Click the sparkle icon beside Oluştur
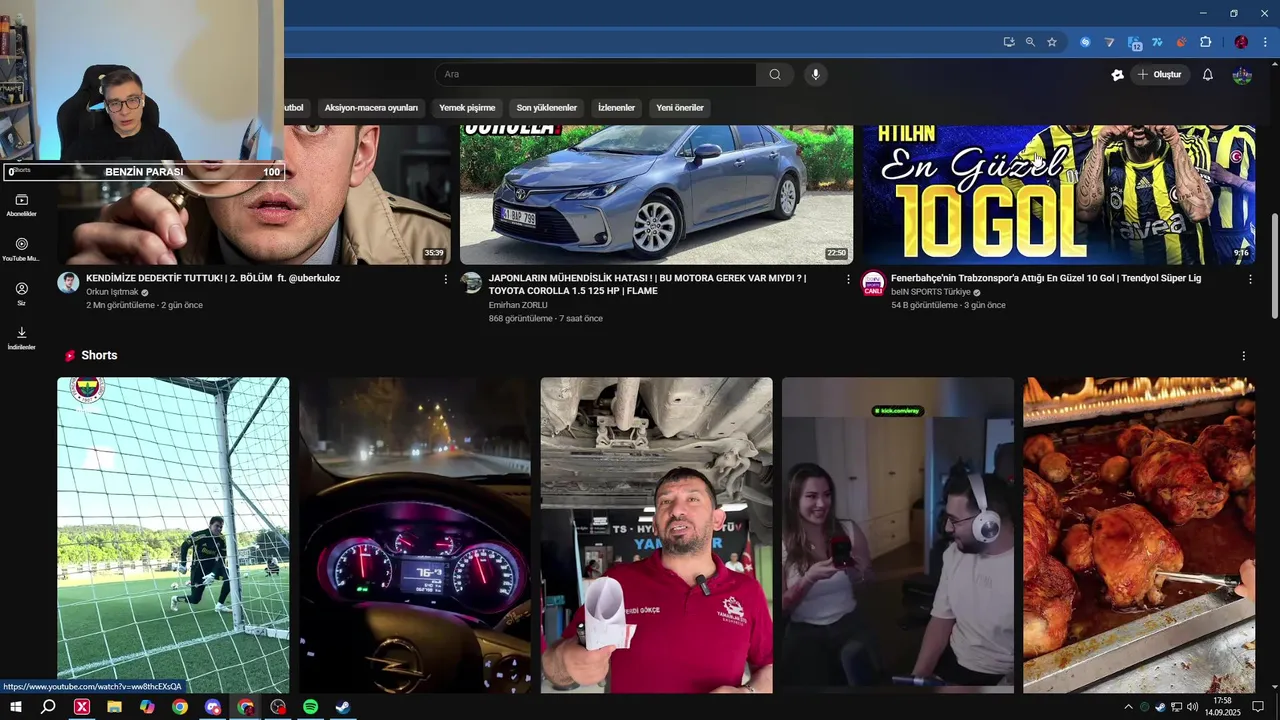Viewport: 1280px width, 720px height. (1117, 75)
